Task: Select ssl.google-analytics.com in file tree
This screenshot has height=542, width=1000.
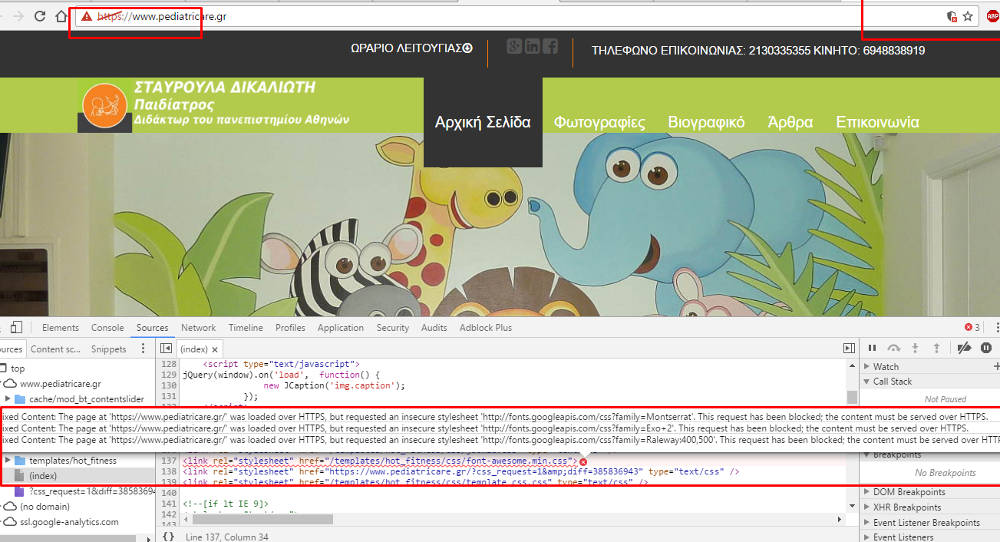Action: (x=69, y=522)
